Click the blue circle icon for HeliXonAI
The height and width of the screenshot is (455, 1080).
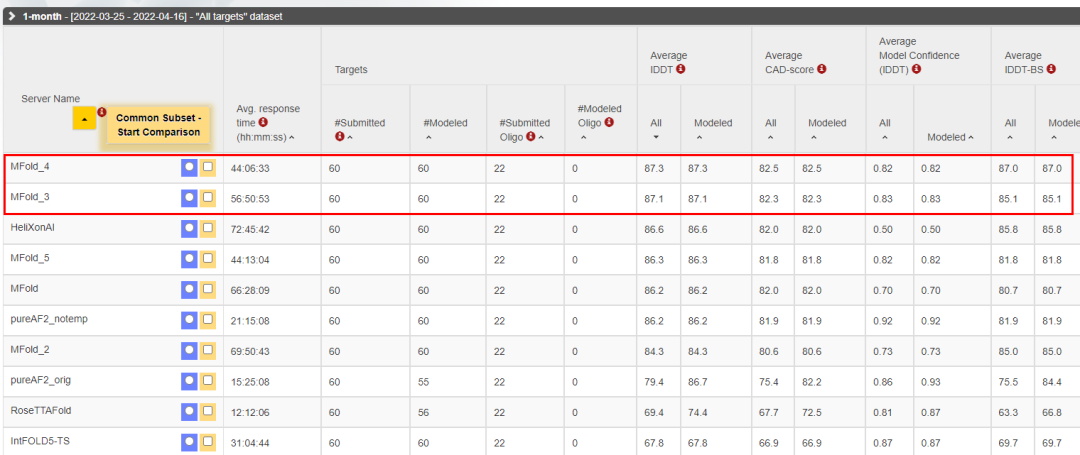click(x=189, y=228)
